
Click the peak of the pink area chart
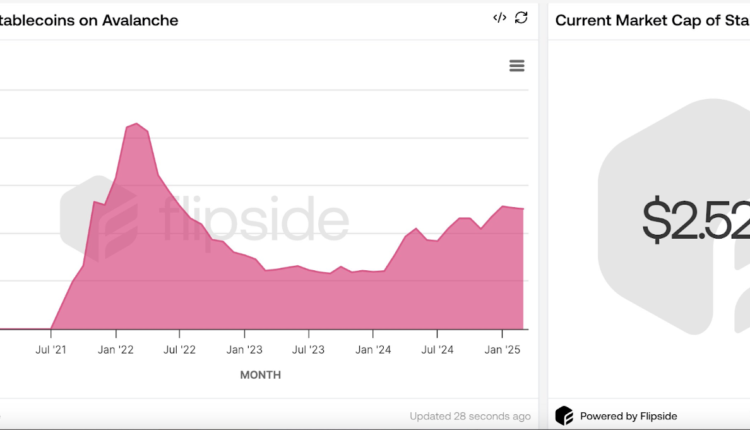pyautogui.click(x=137, y=125)
